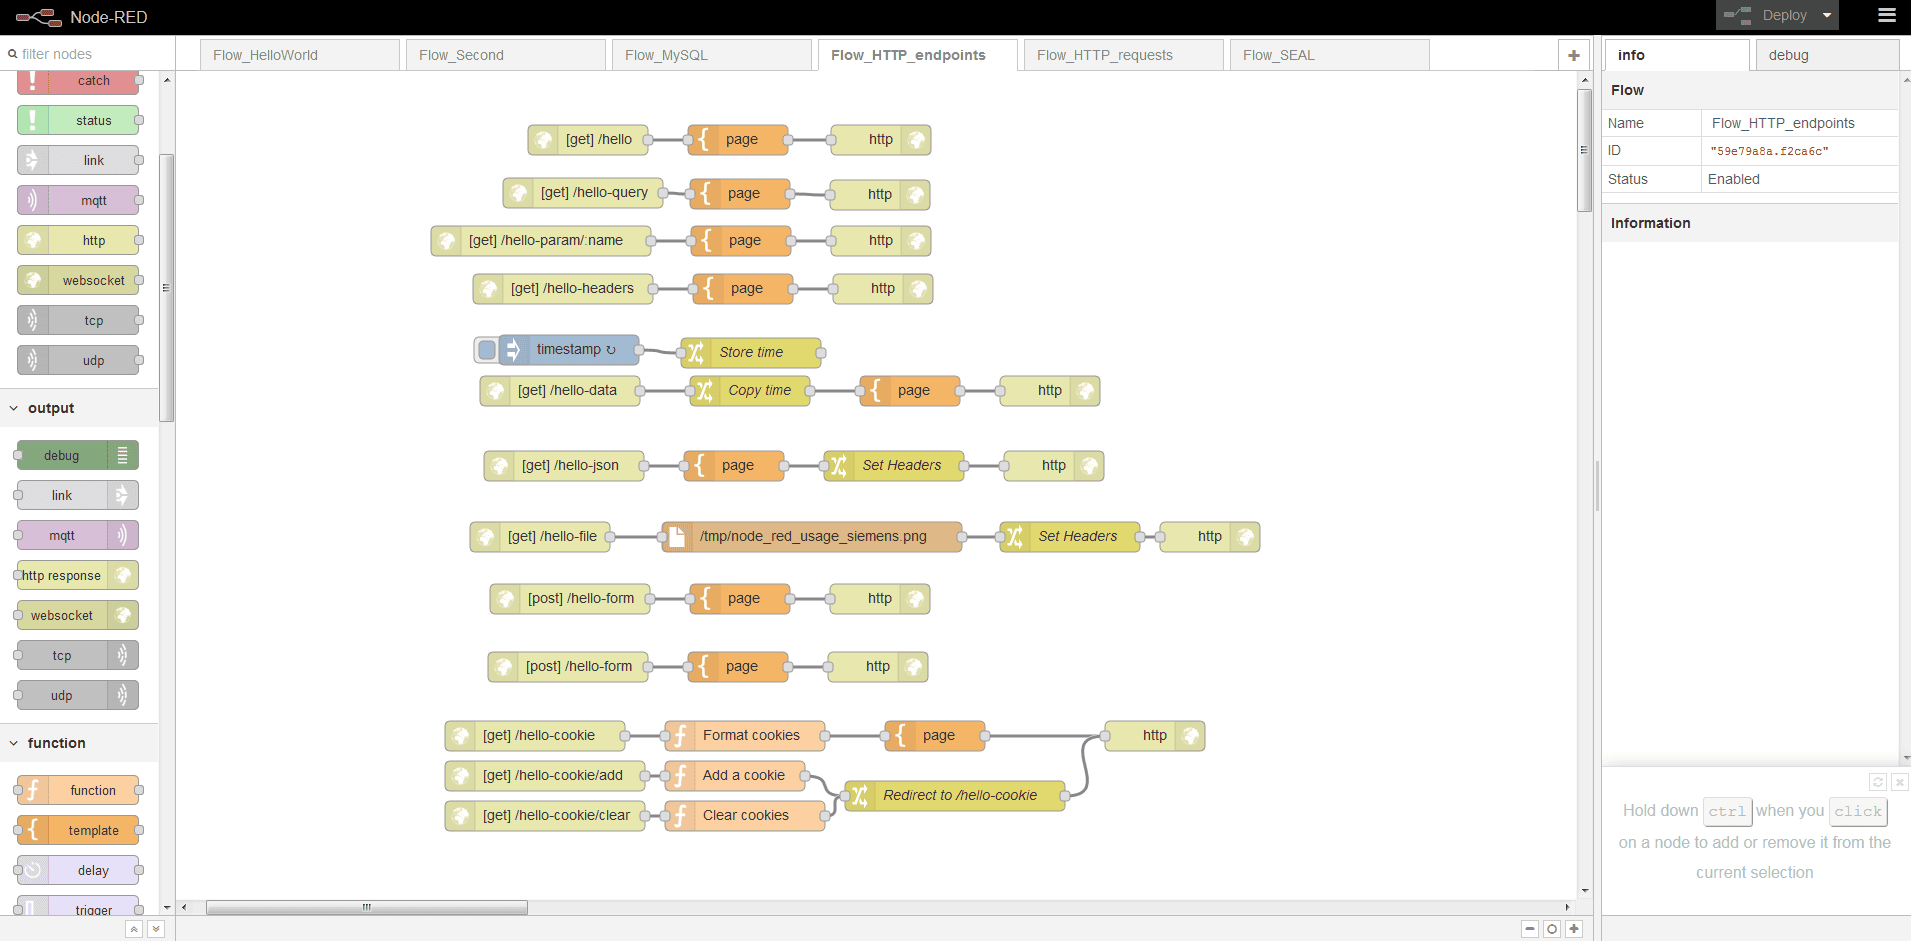Click the zoom in plus icon
This screenshot has width=1911, height=941.
click(x=1574, y=929)
